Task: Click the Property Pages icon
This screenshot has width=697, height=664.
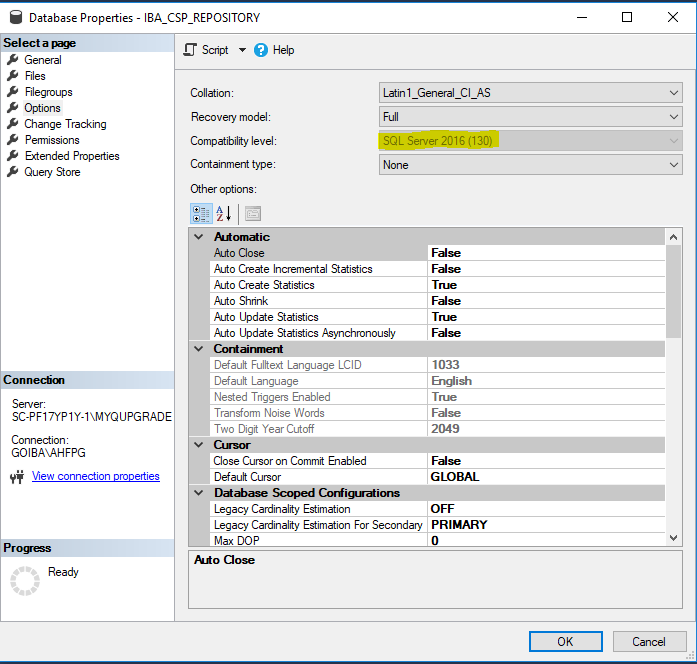Action: click(252, 214)
